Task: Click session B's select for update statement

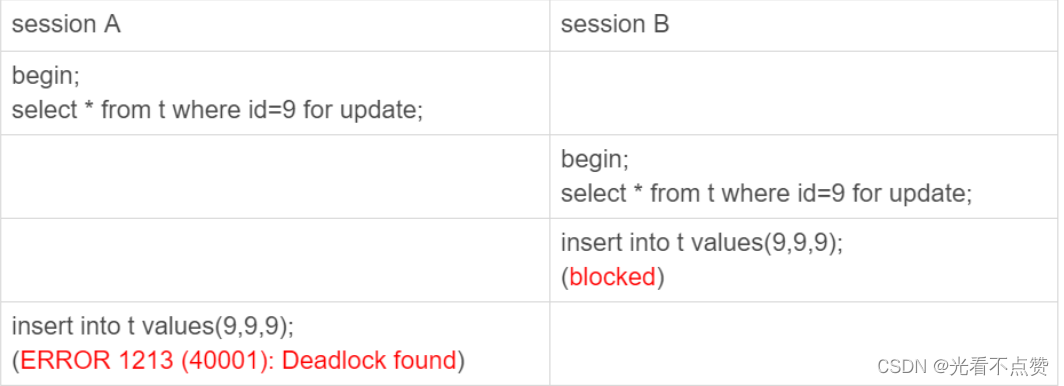Action: coord(767,193)
